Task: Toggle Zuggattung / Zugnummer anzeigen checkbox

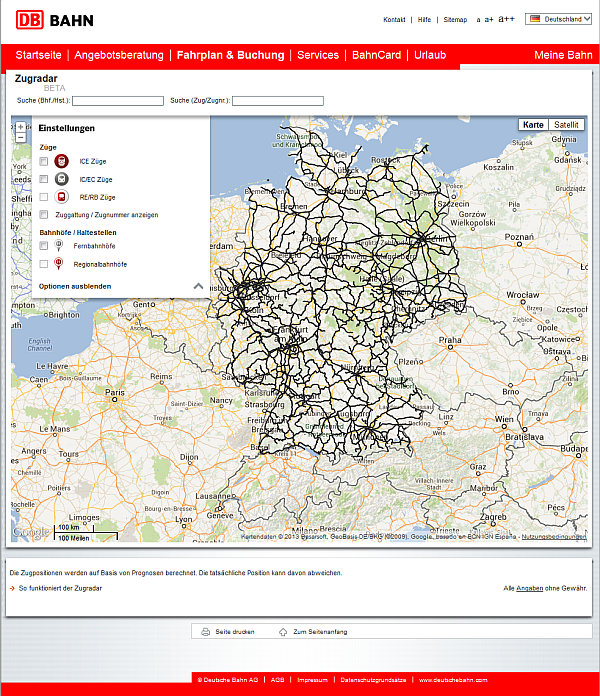Action: coord(43,214)
